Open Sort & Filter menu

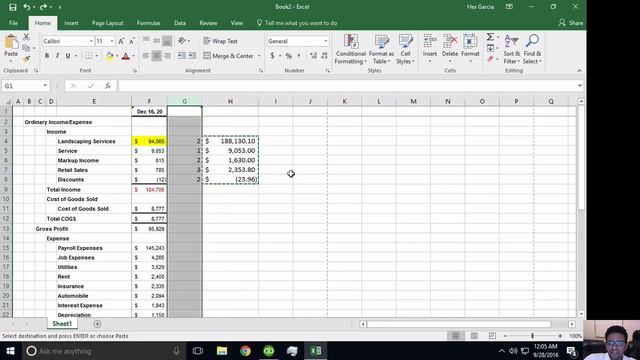click(511, 49)
